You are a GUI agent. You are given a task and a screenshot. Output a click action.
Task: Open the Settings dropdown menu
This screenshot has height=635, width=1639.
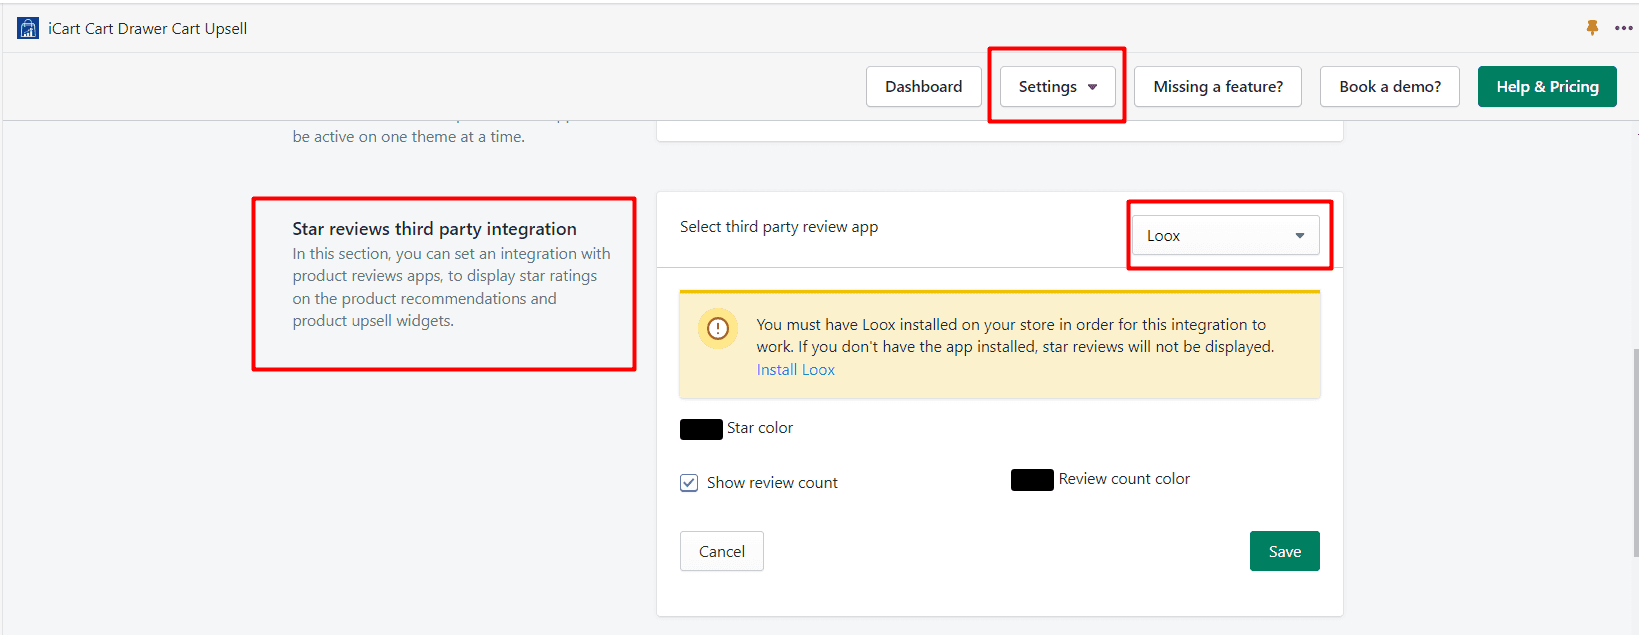1057,86
